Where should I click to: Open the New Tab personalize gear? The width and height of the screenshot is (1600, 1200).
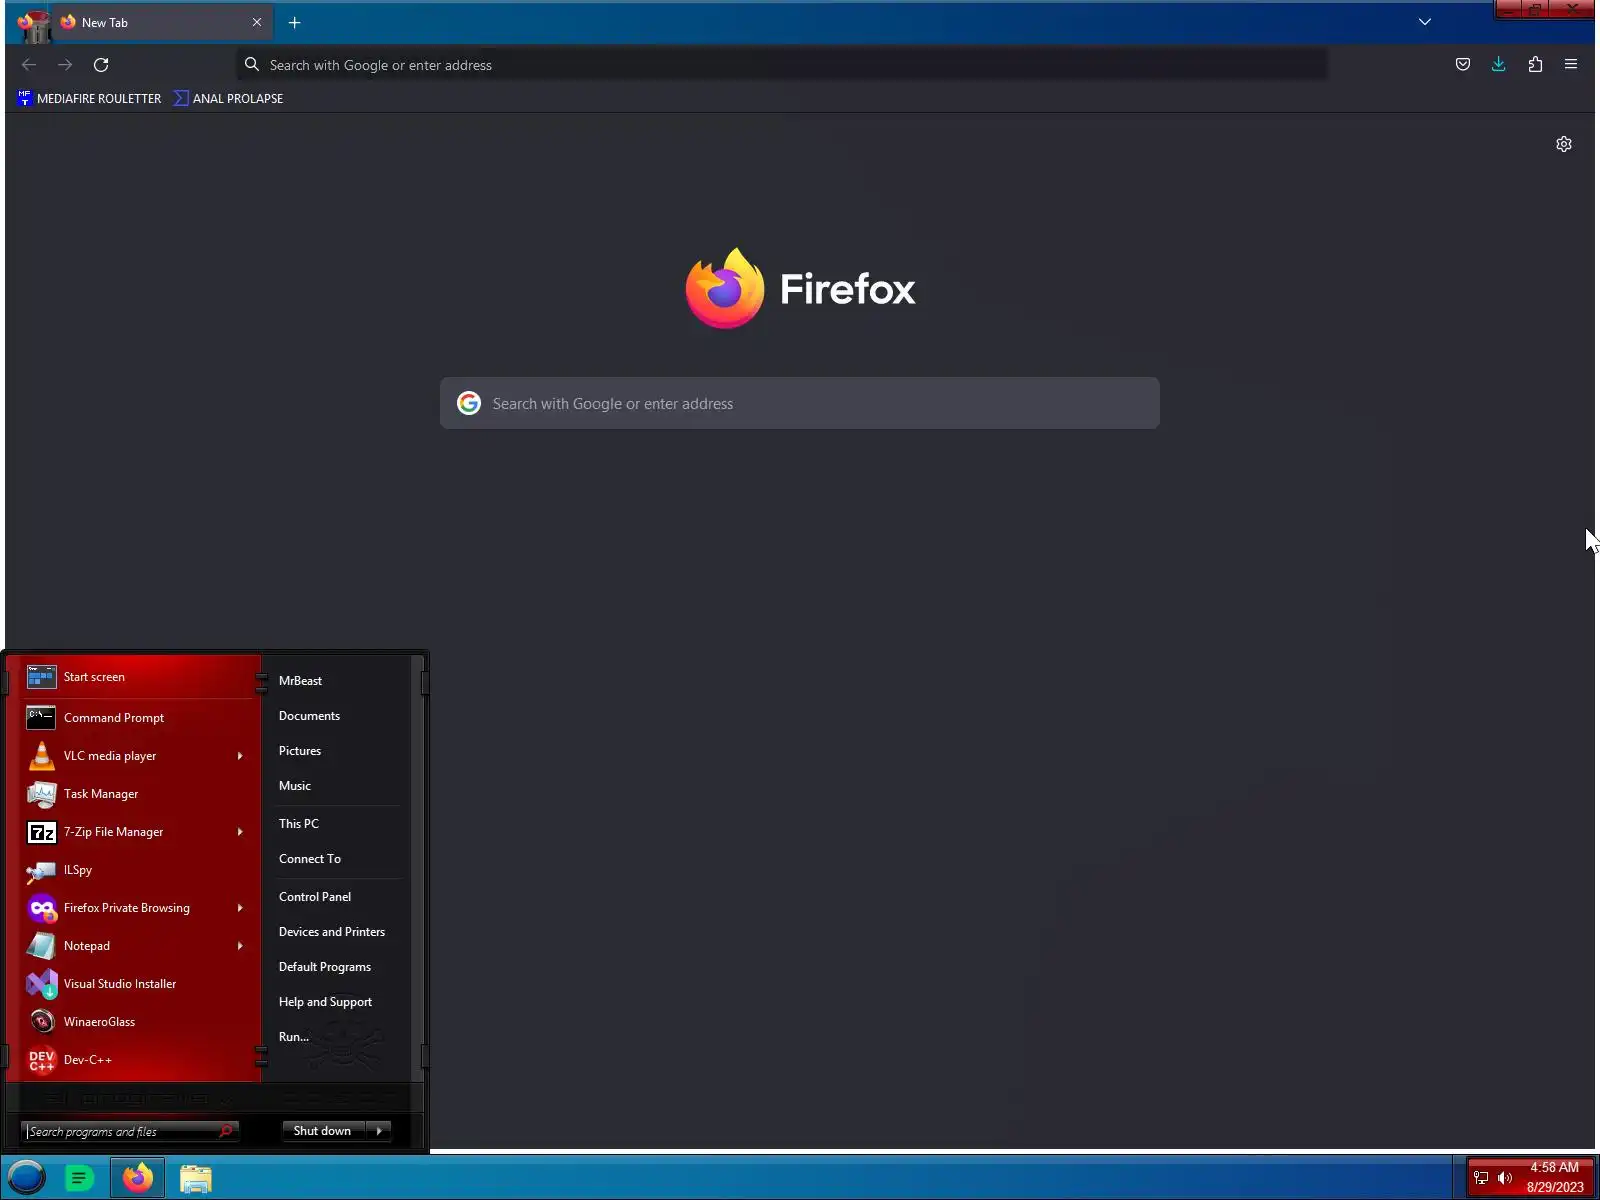(1564, 144)
